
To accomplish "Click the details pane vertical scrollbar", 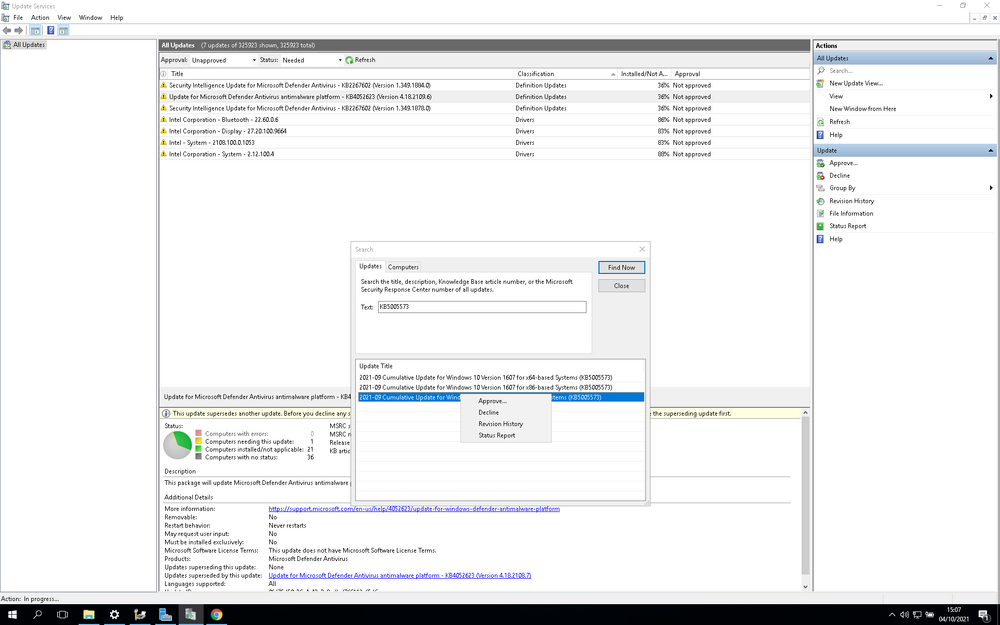I will [x=805, y=497].
